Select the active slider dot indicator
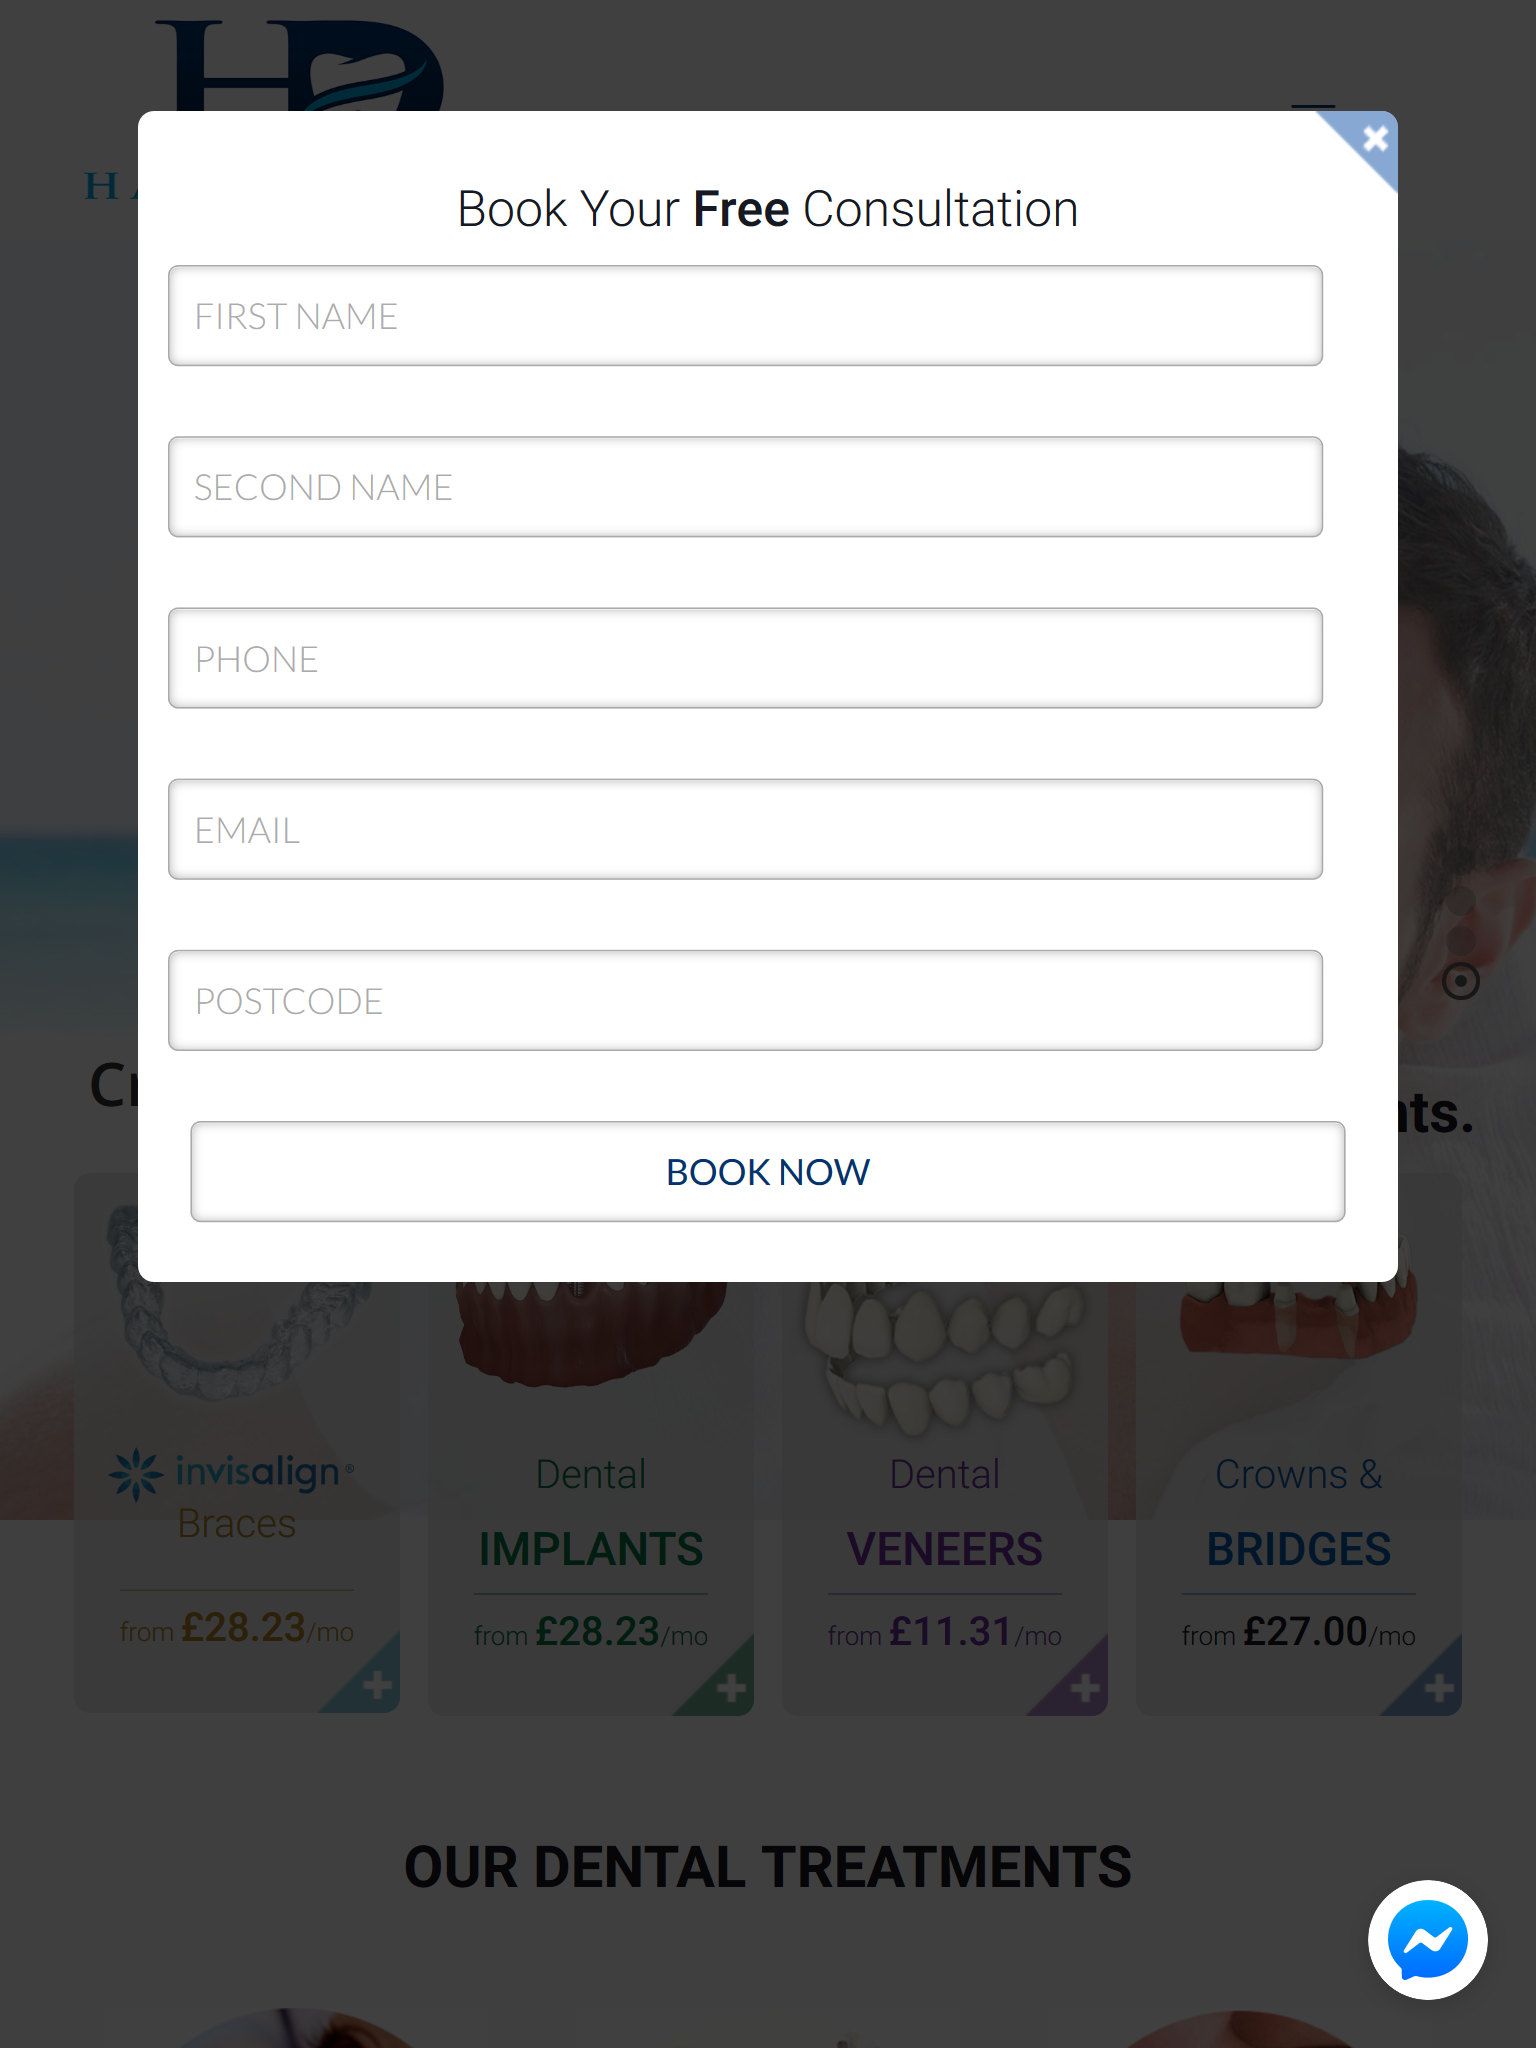This screenshot has height=2048, width=1536. tap(1461, 981)
